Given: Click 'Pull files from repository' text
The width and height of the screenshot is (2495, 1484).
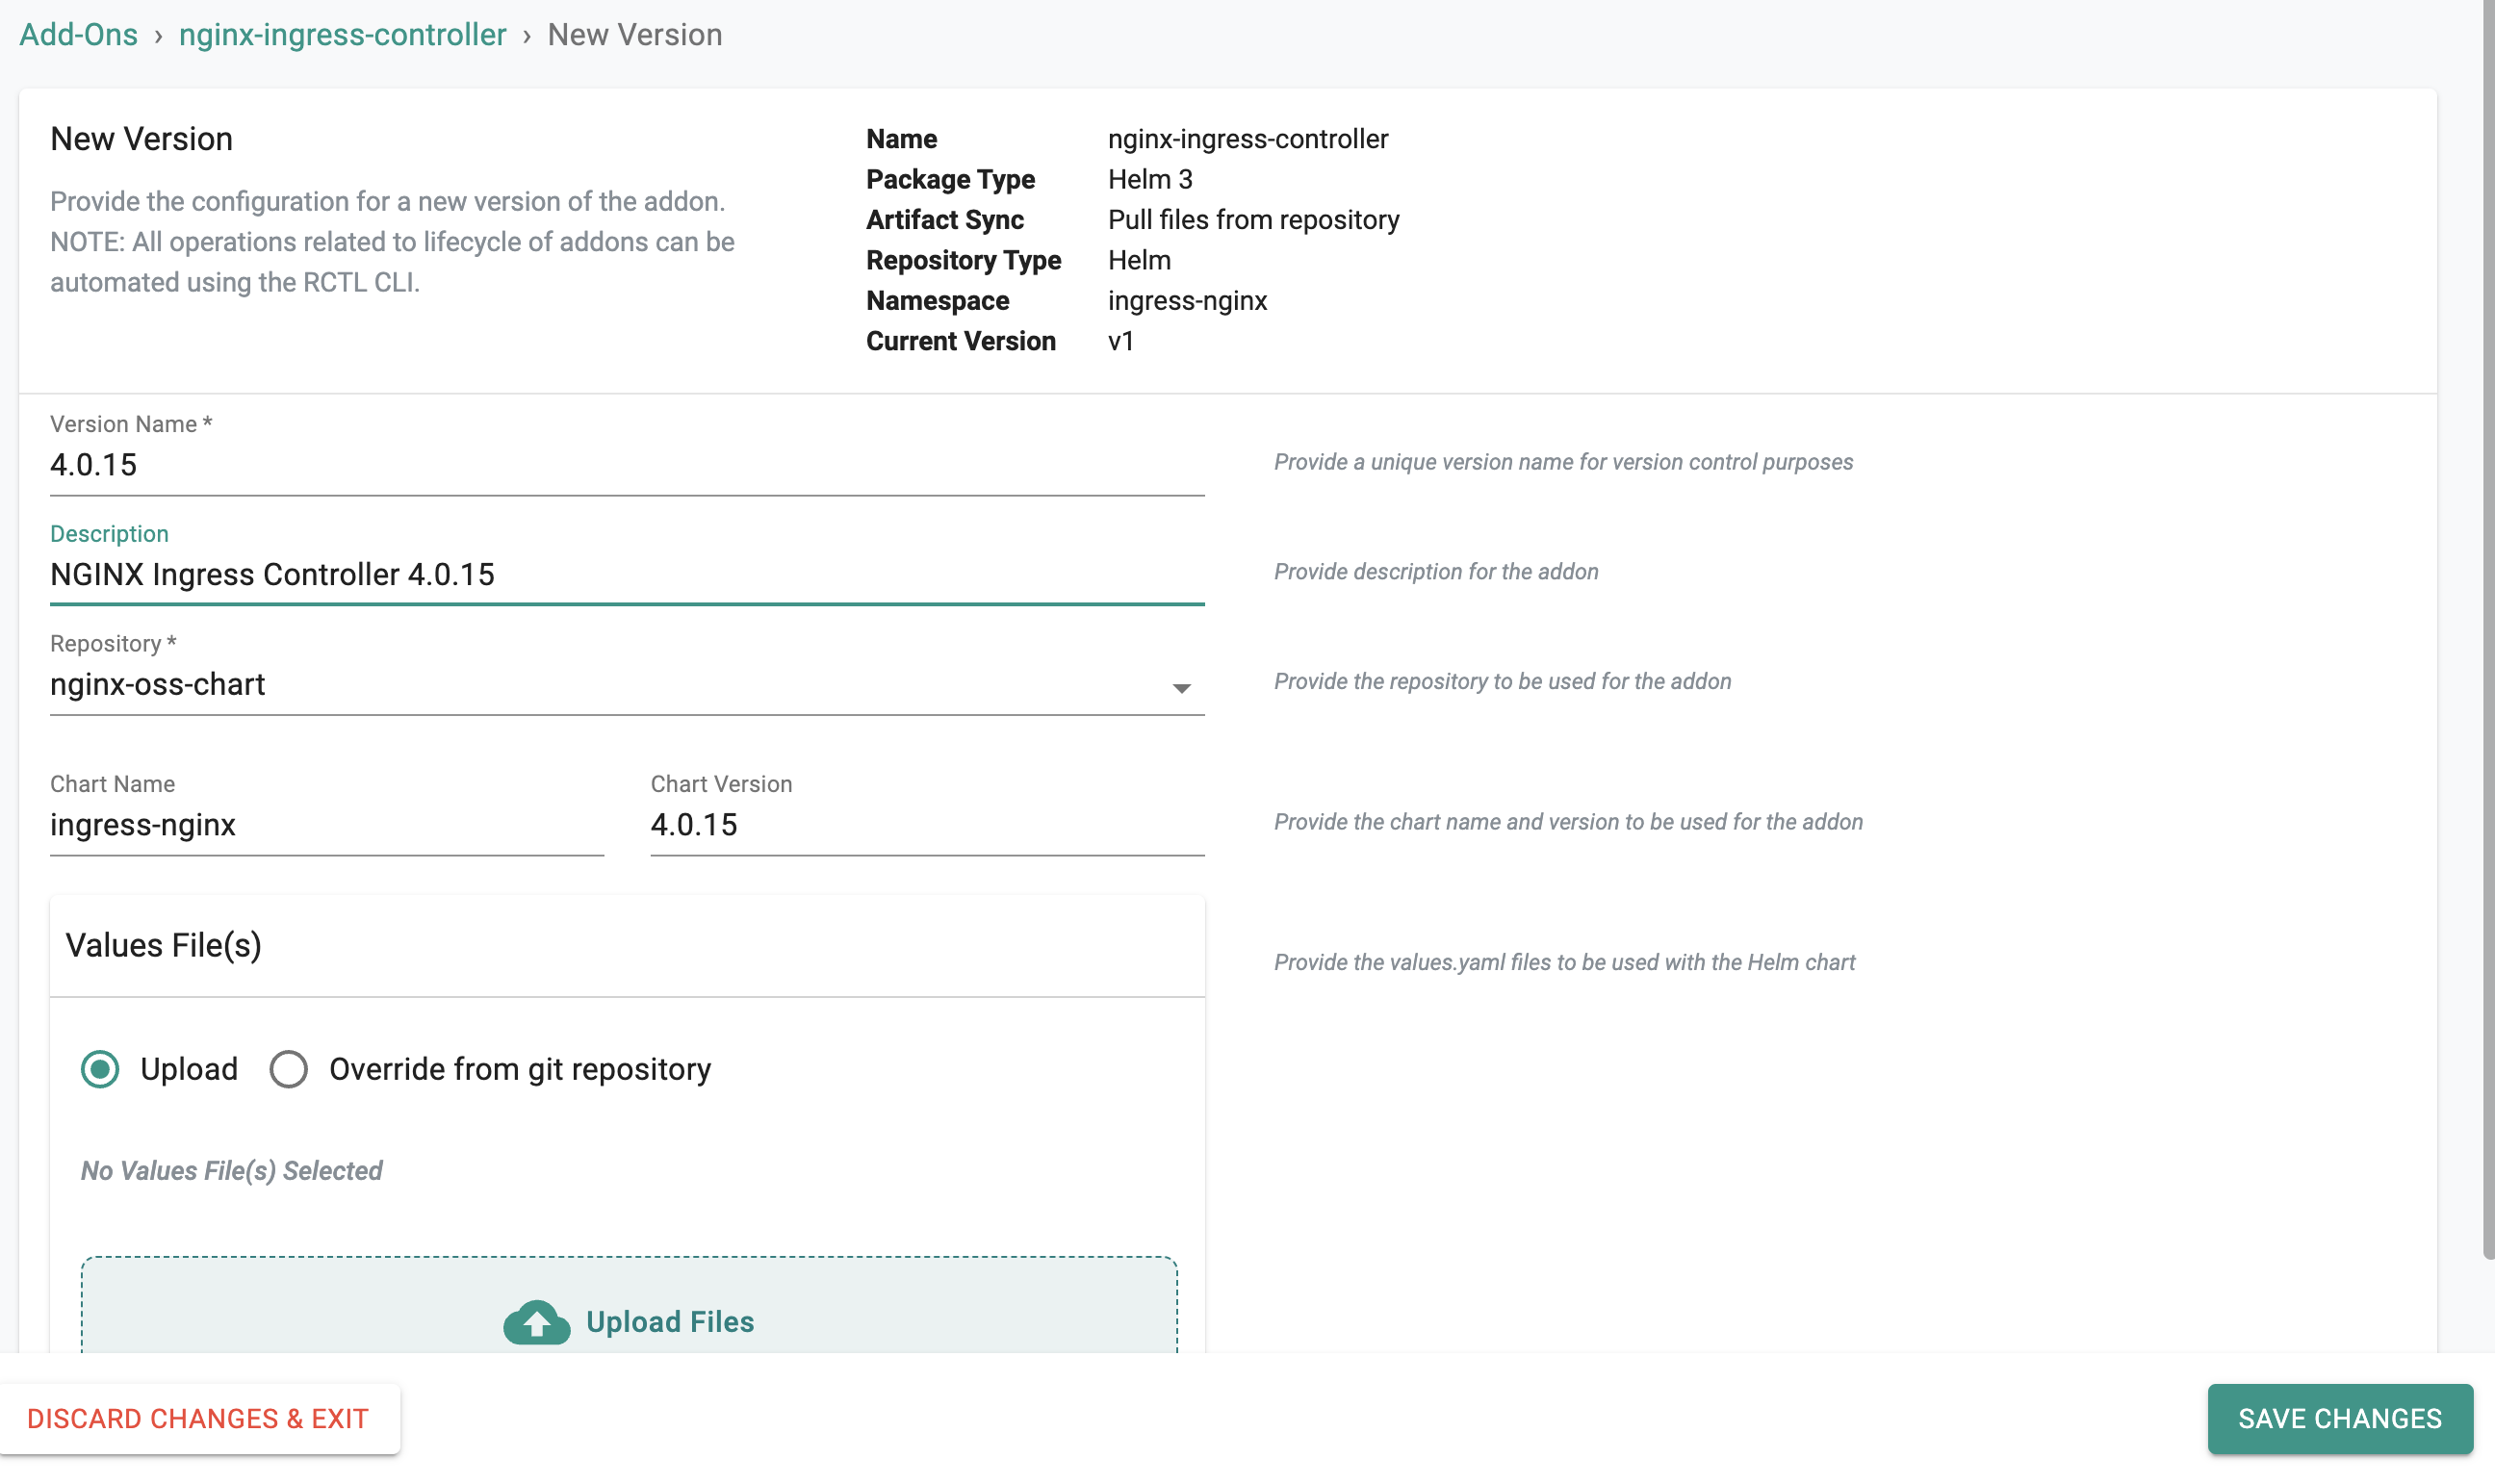Looking at the screenshot, I should coord(1254,220).
